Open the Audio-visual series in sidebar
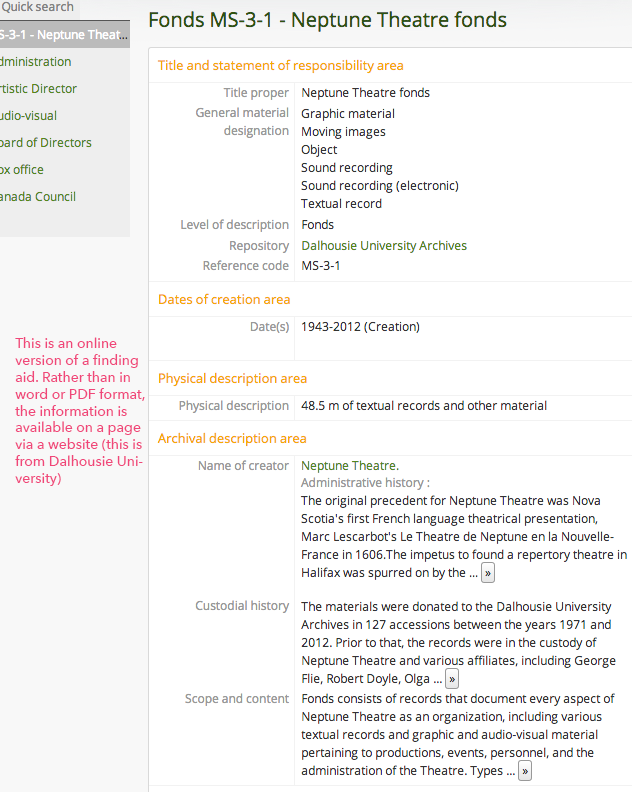This screenshot has height=792, width=632. (28, 116)
